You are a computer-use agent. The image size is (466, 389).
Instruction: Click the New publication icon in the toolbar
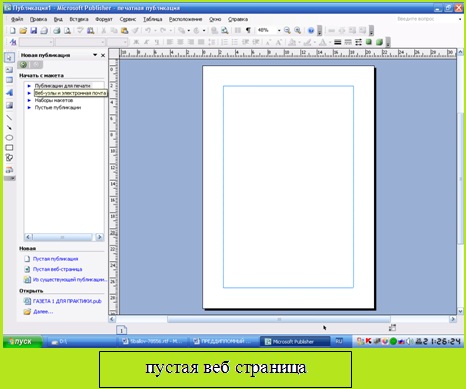[x=13, y=31]
